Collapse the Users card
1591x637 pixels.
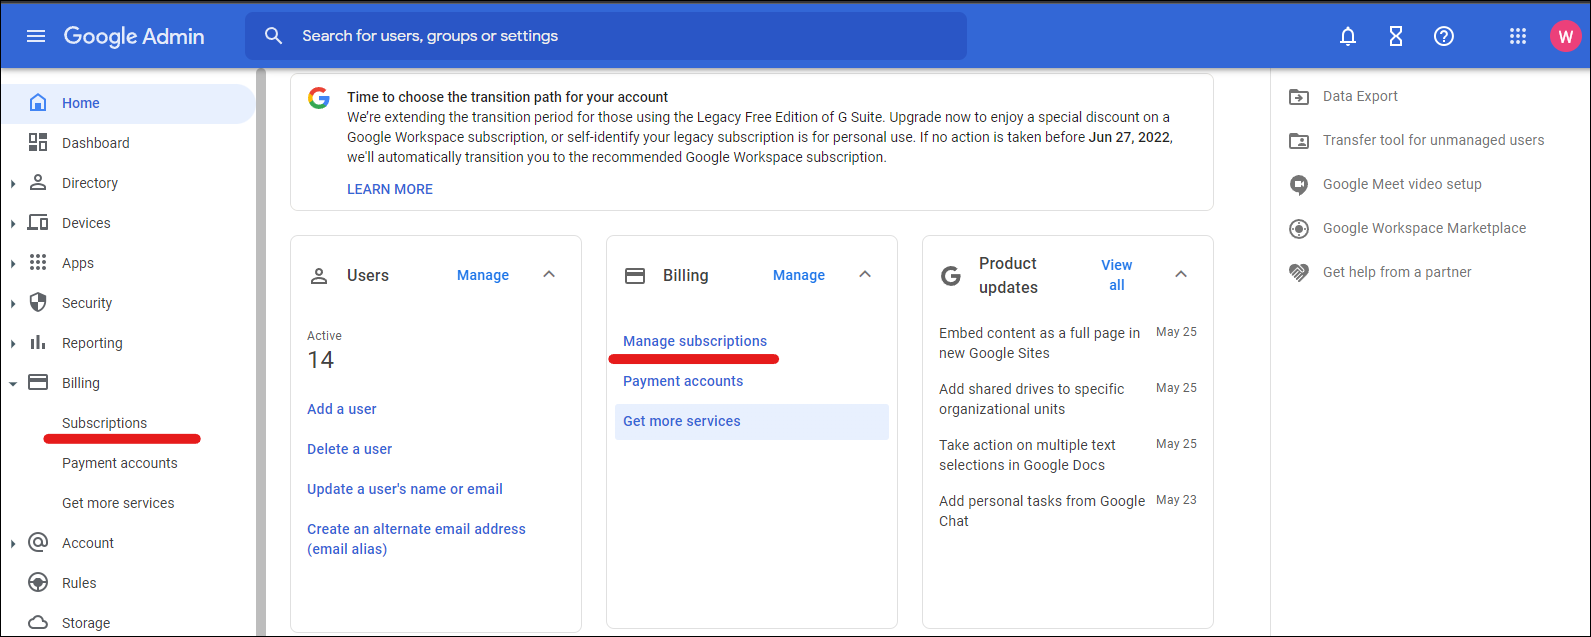click(549, 275)
